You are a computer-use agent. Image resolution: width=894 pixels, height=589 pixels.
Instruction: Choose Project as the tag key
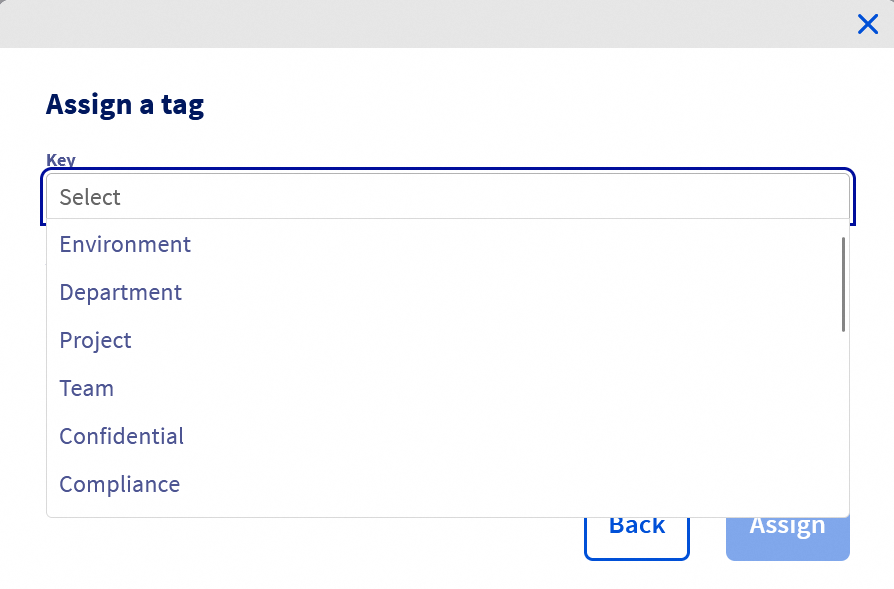point(95,340)
